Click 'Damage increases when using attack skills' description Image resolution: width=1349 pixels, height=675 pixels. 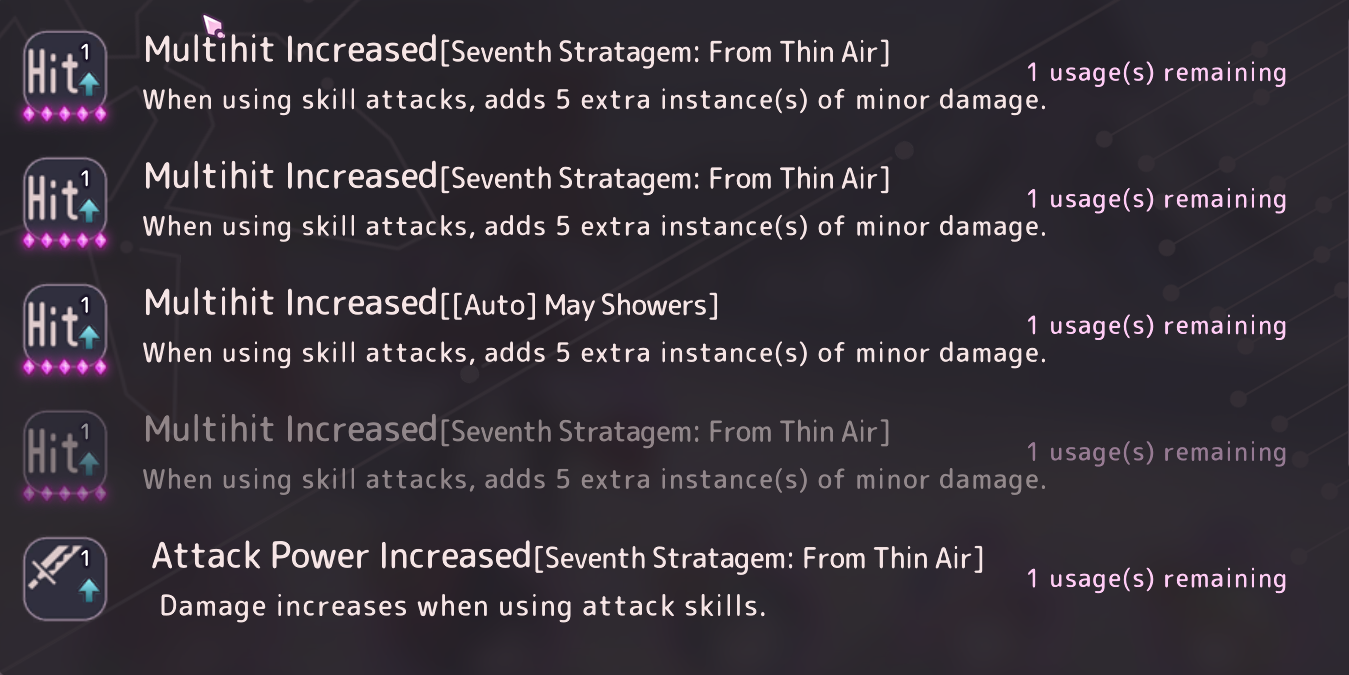463,606
